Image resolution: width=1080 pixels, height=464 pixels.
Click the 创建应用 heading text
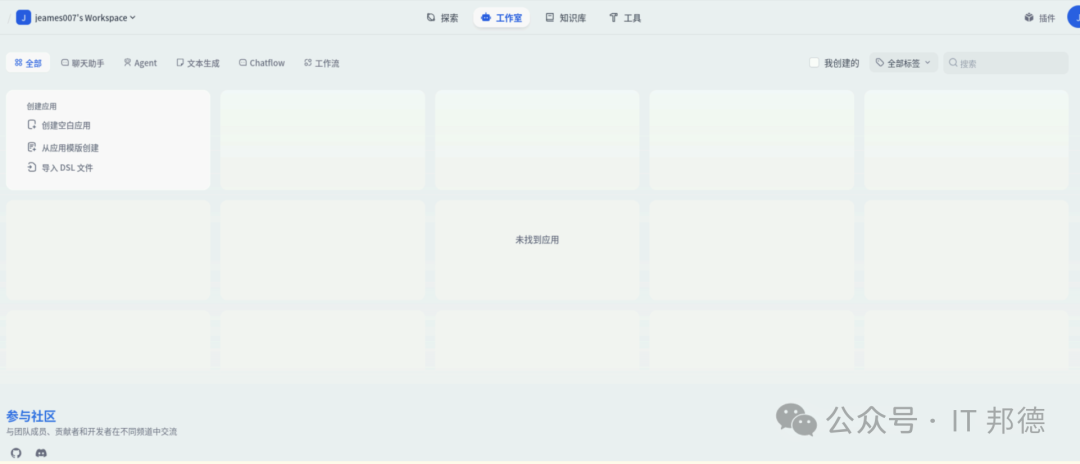tap(41, 106)
